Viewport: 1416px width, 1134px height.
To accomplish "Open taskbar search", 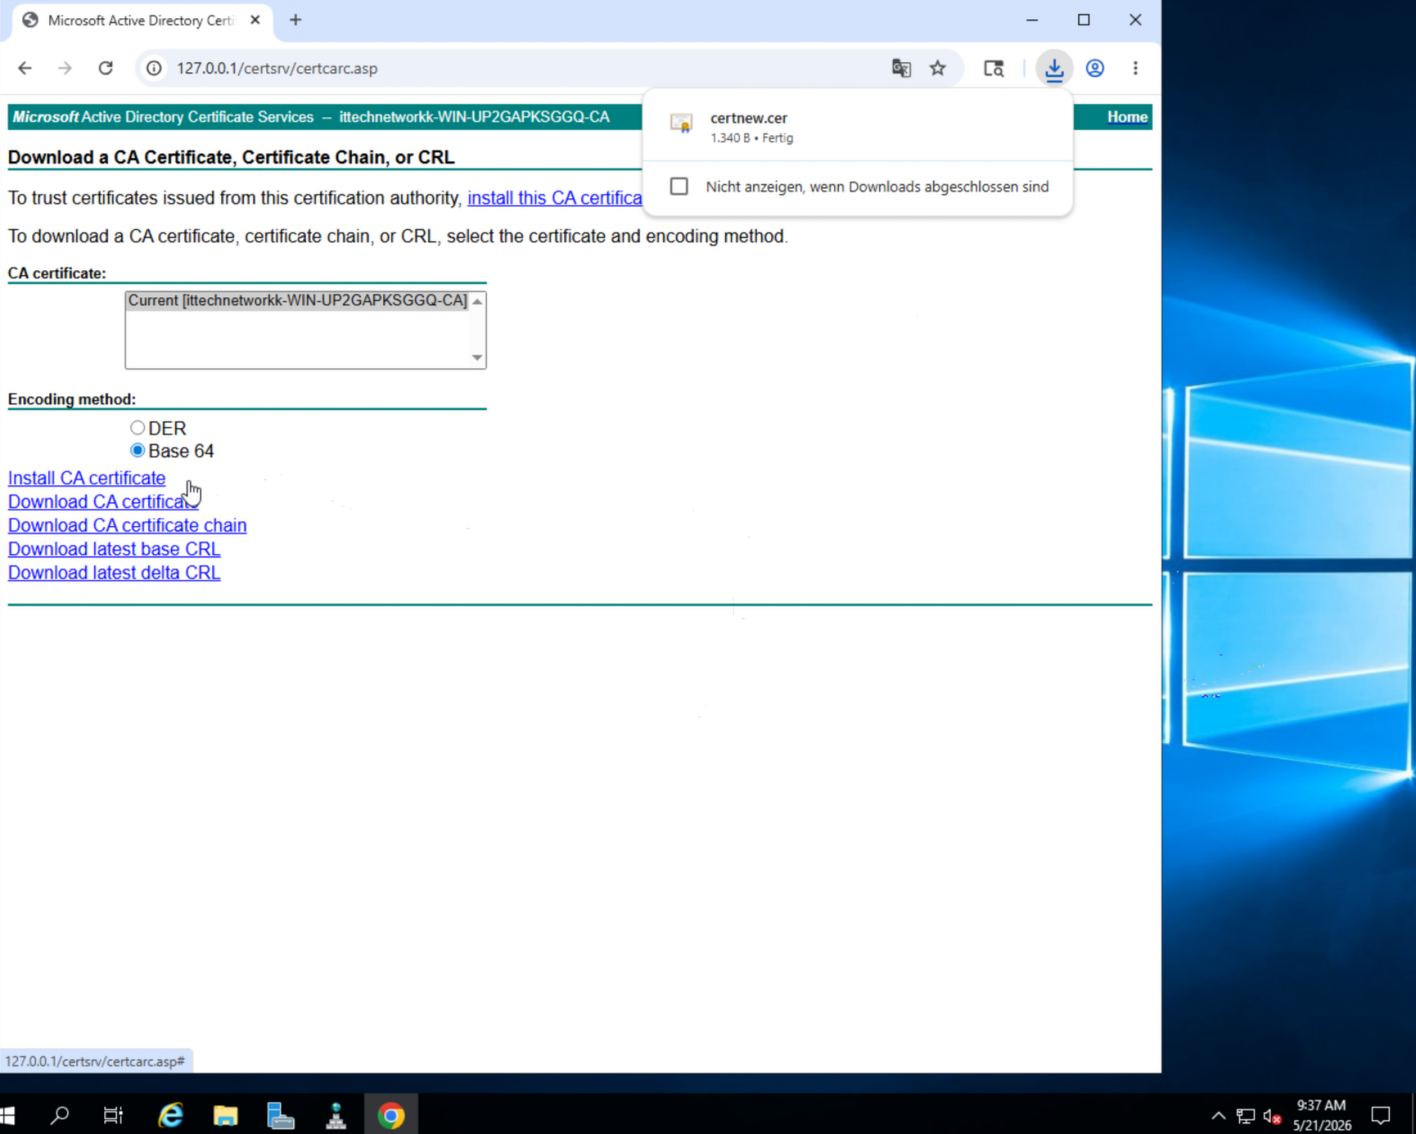I will click(60, 1115).
